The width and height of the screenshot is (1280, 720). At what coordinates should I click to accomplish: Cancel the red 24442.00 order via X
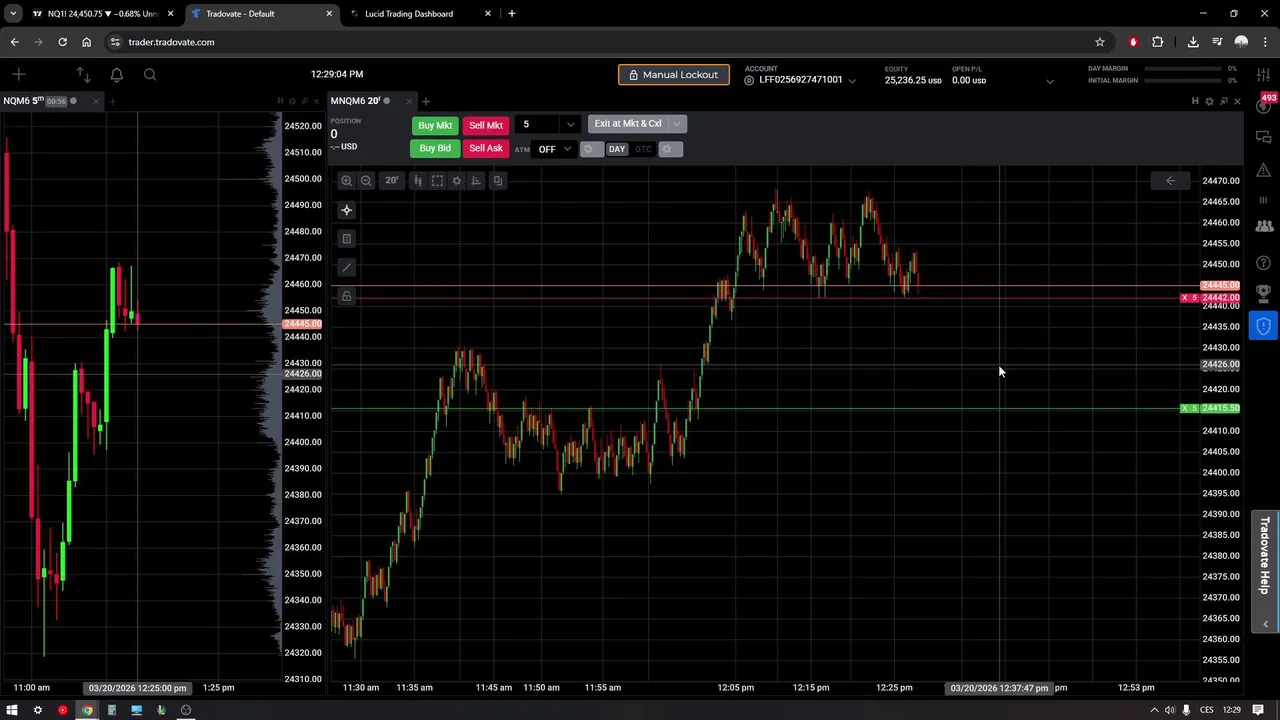point(1185,298)
